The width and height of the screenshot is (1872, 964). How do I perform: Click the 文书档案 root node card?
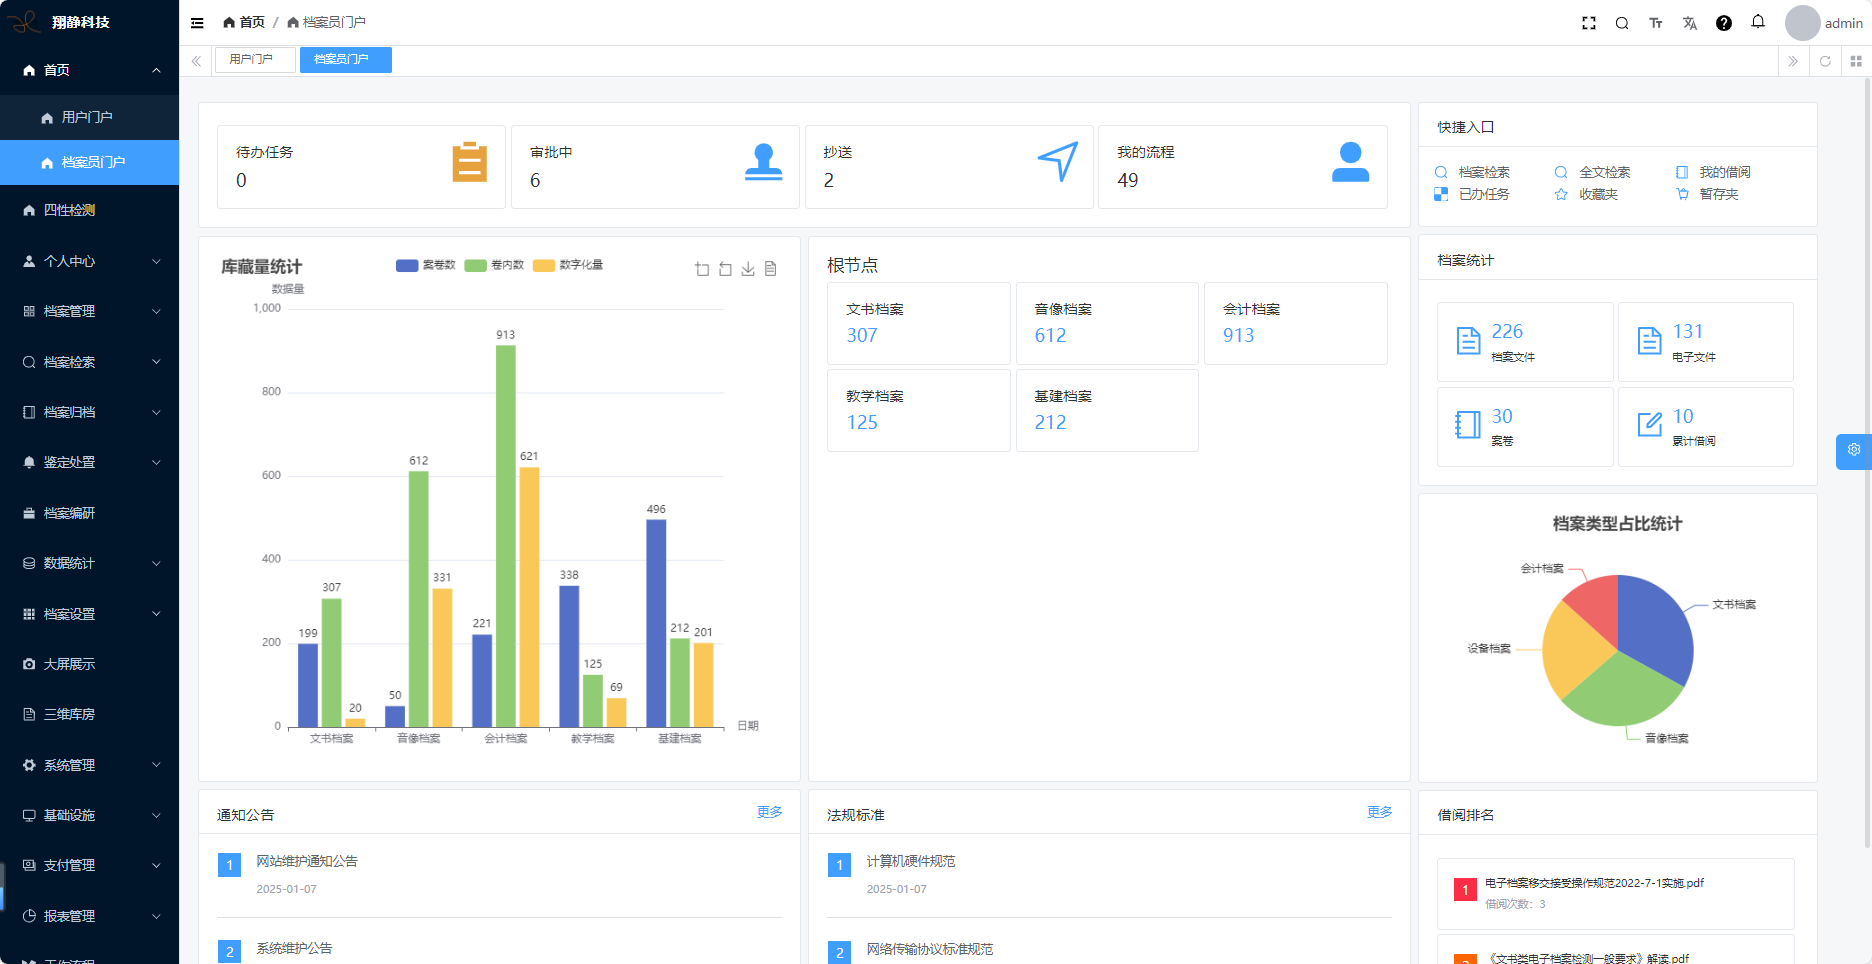[x=918, y=323]
